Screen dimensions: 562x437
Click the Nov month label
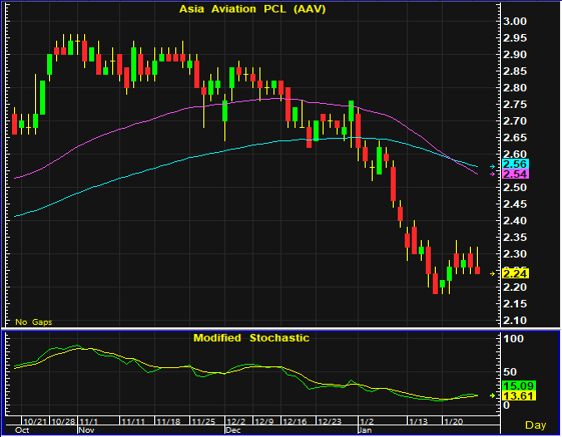click(x=86, y=430)
